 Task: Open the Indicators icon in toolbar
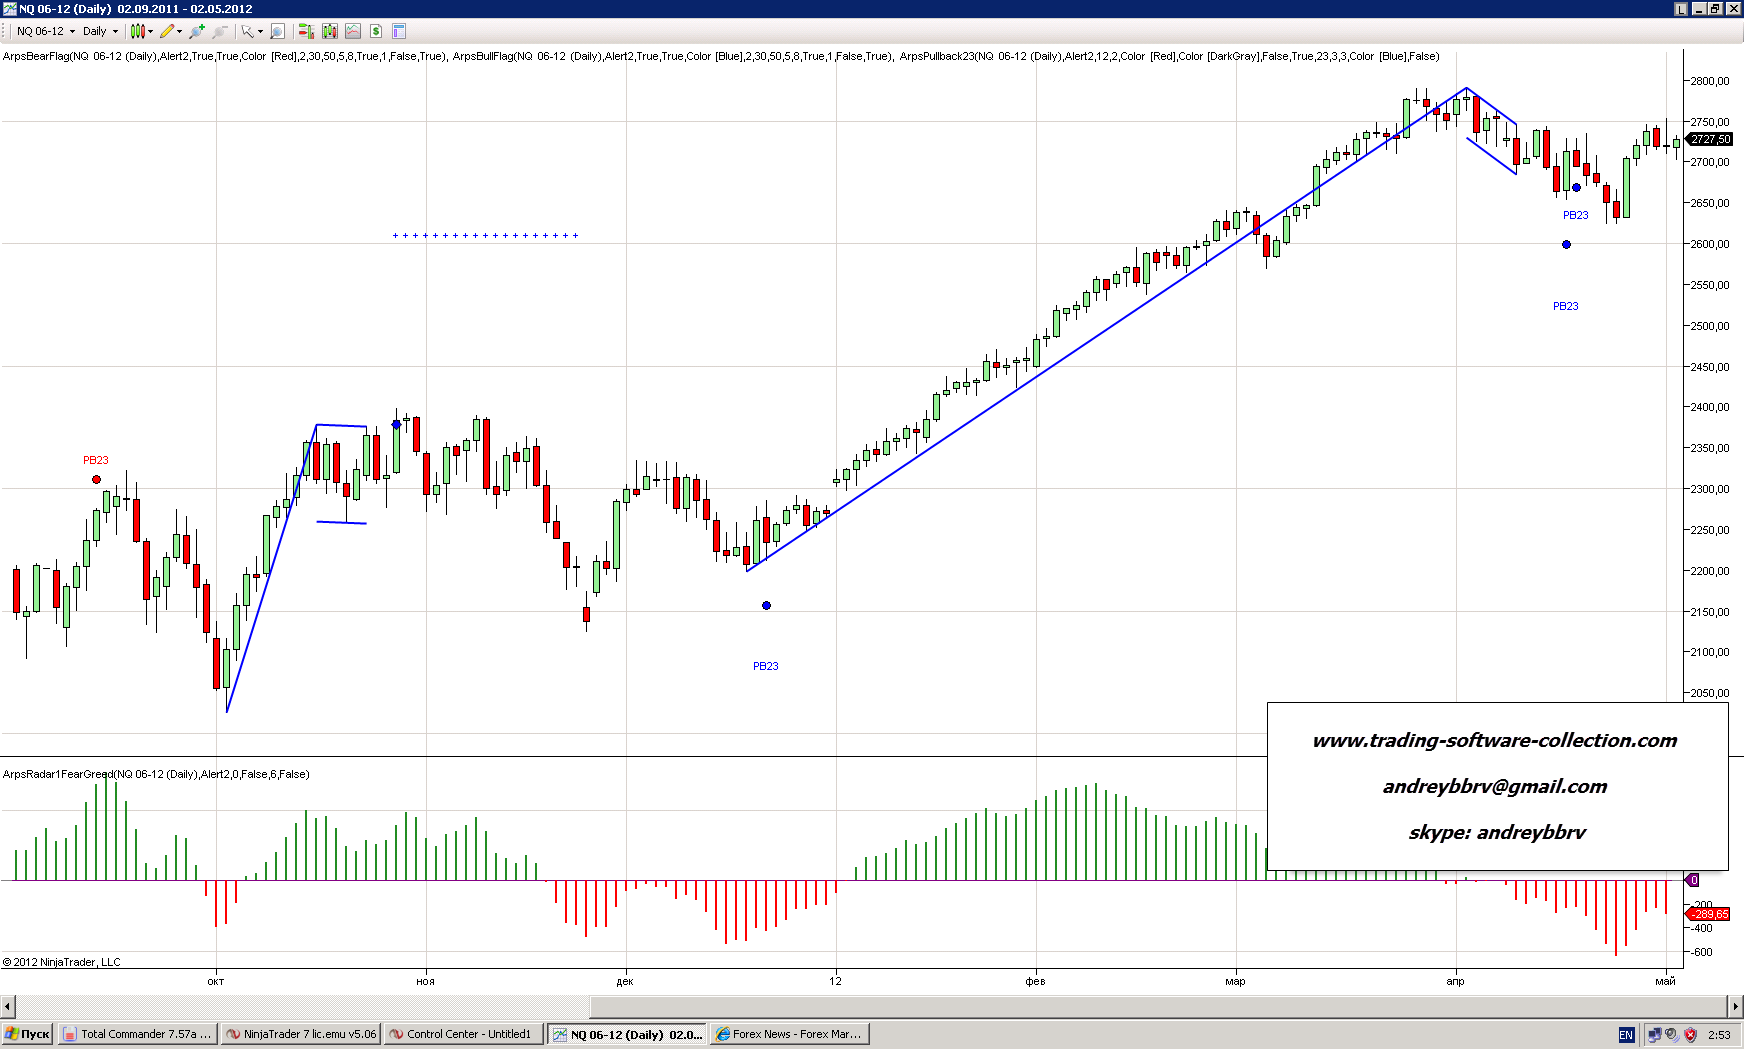[x=353, y=31]
